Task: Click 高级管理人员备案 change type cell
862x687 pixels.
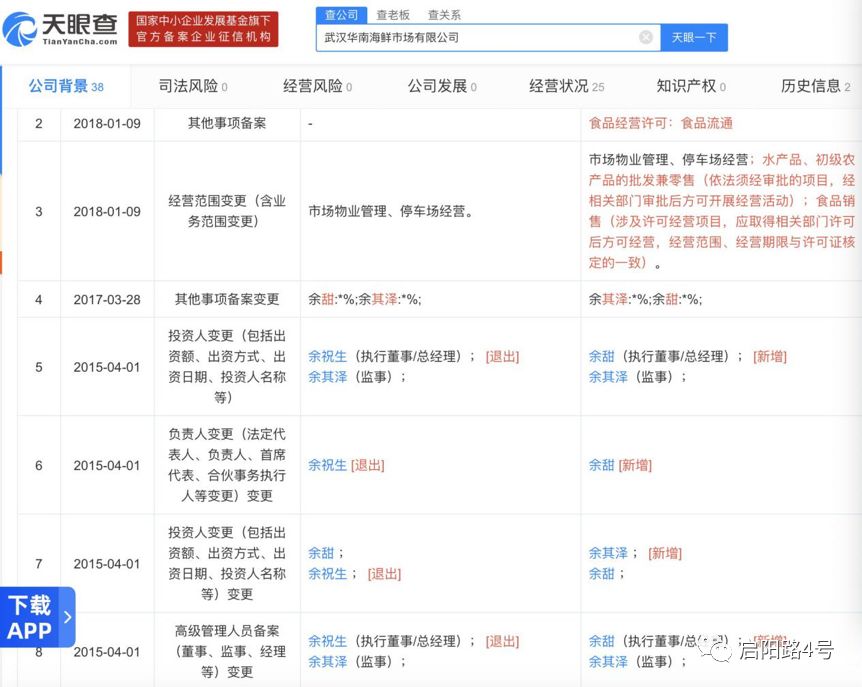Action: click(x=227, y=651)
